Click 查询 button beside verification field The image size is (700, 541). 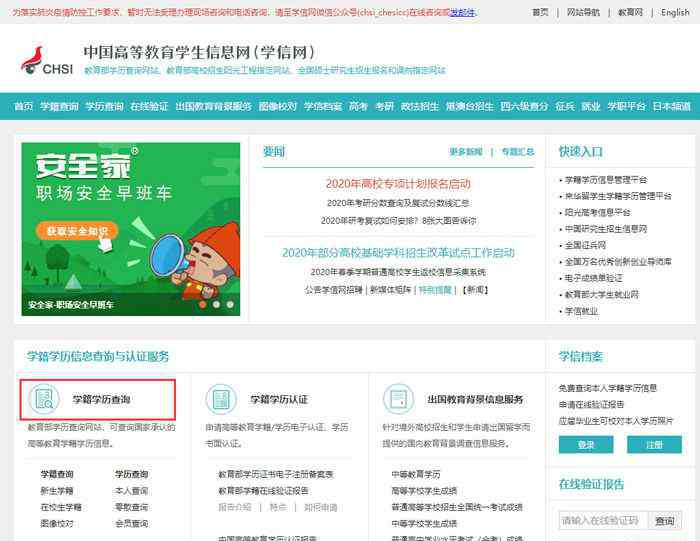pos(665,520)
